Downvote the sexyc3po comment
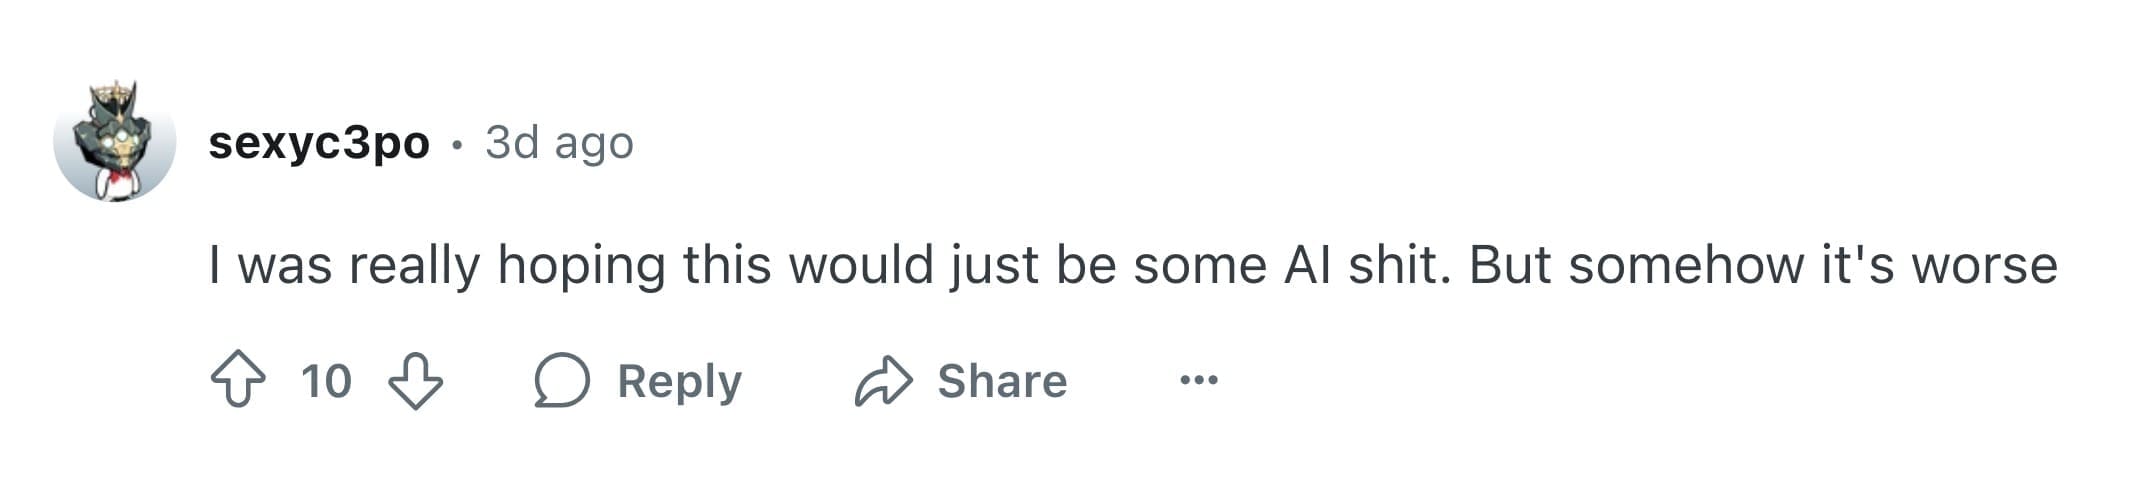Viewport: 2138px width, 488px height. pyautogui.click(x=415, y=380)
